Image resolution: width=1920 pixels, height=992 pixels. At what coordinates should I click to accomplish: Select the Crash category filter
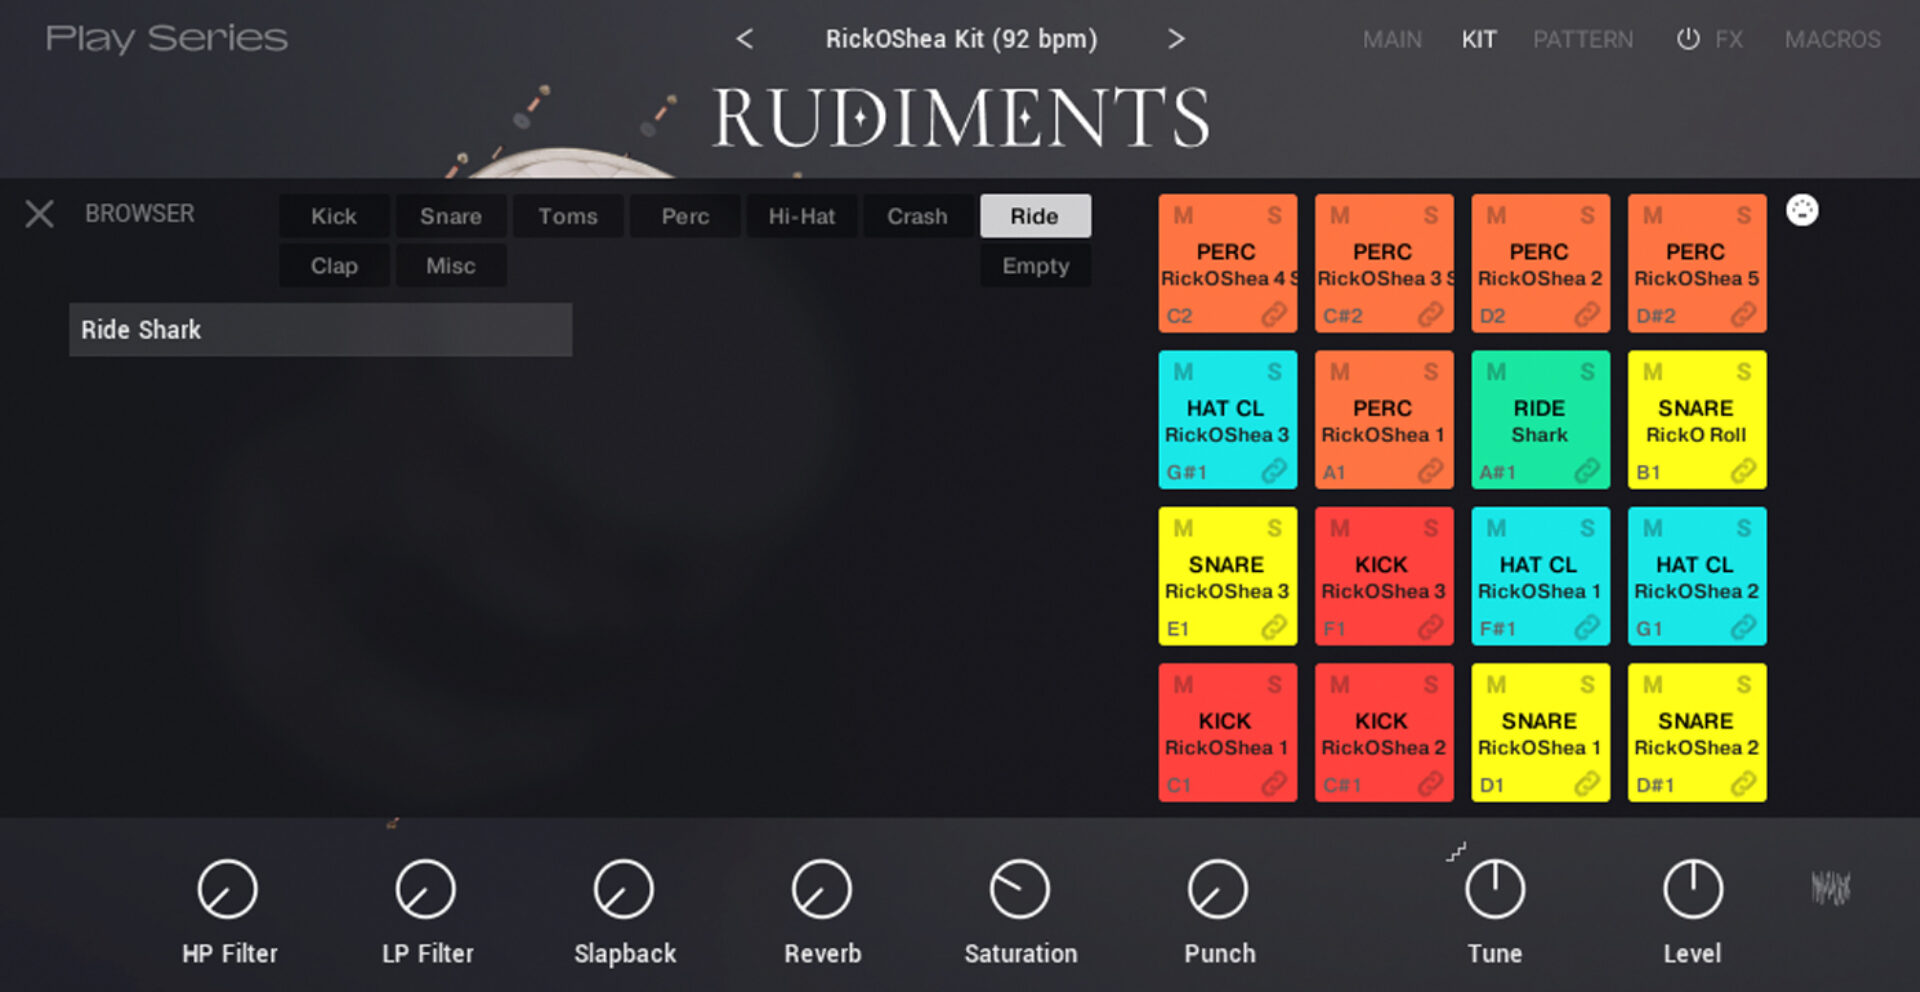click(x=918, y=215)
